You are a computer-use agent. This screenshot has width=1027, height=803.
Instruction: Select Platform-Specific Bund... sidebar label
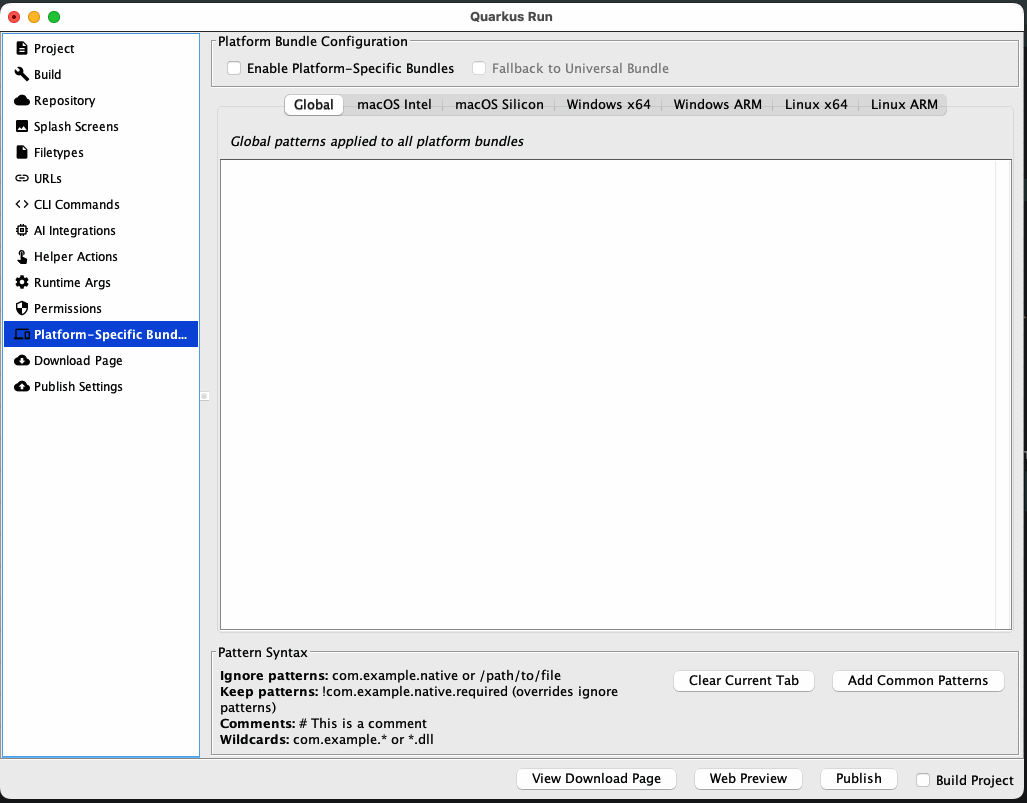point(110,334)
